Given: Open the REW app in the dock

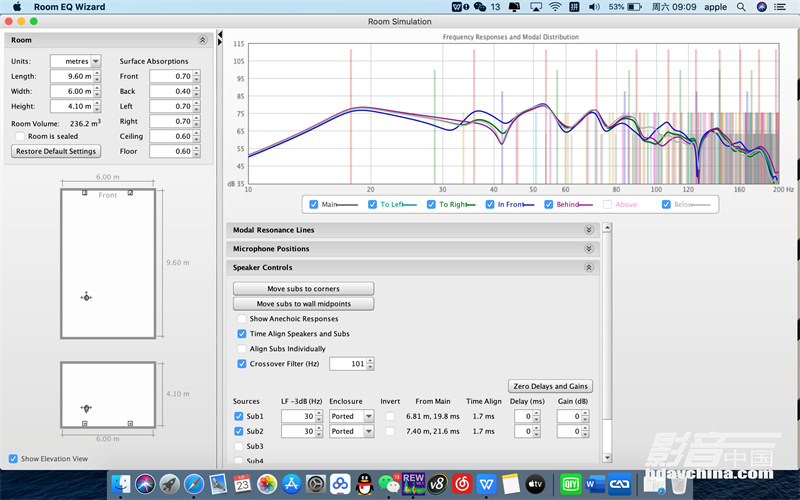Looking at the screenshot, I should (413, 484).
